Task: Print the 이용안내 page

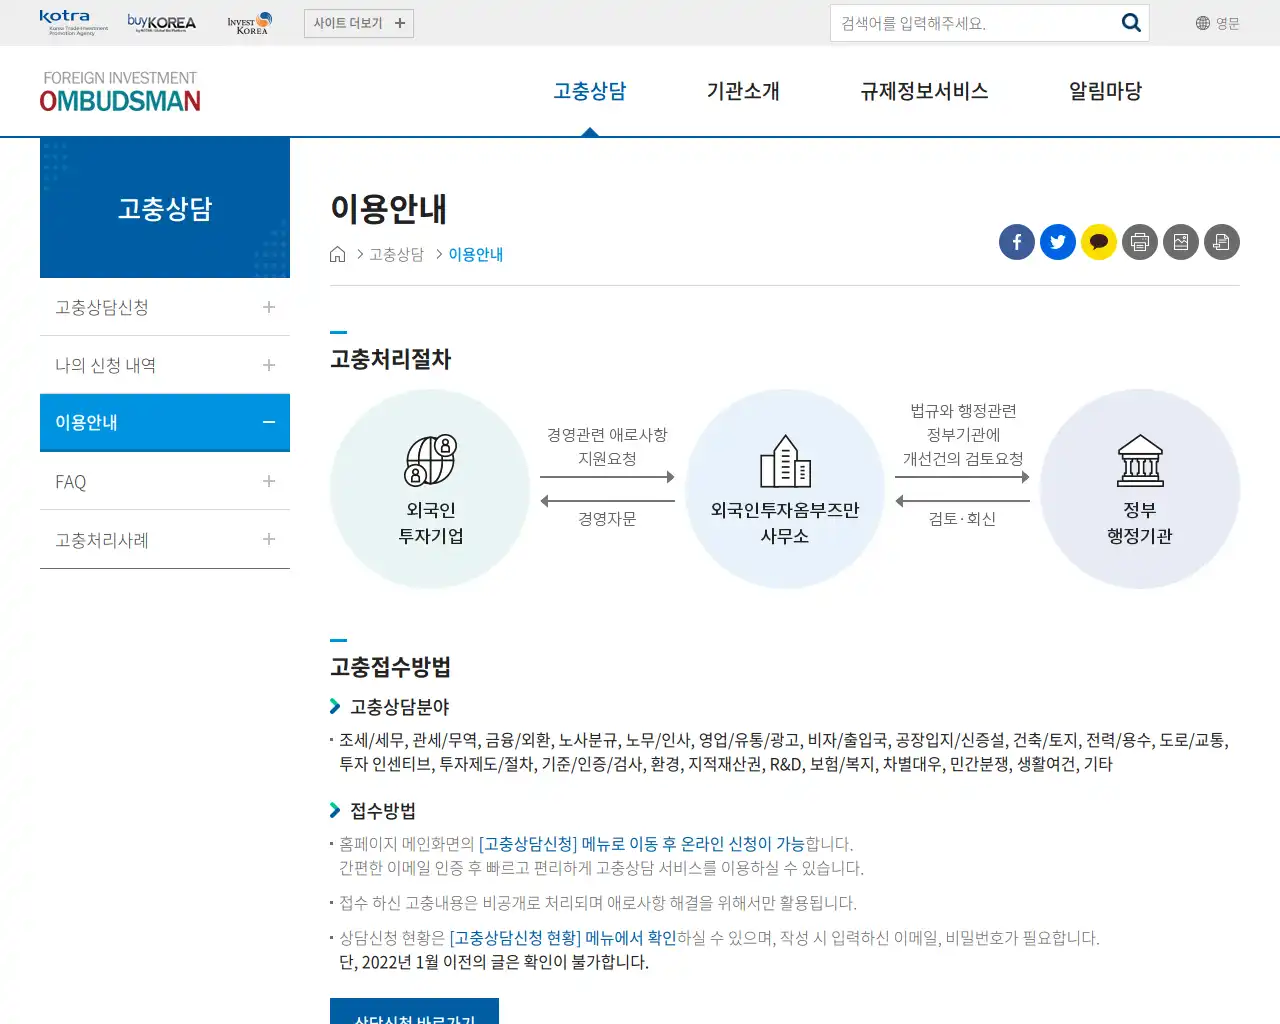Action: point(1139,242)
